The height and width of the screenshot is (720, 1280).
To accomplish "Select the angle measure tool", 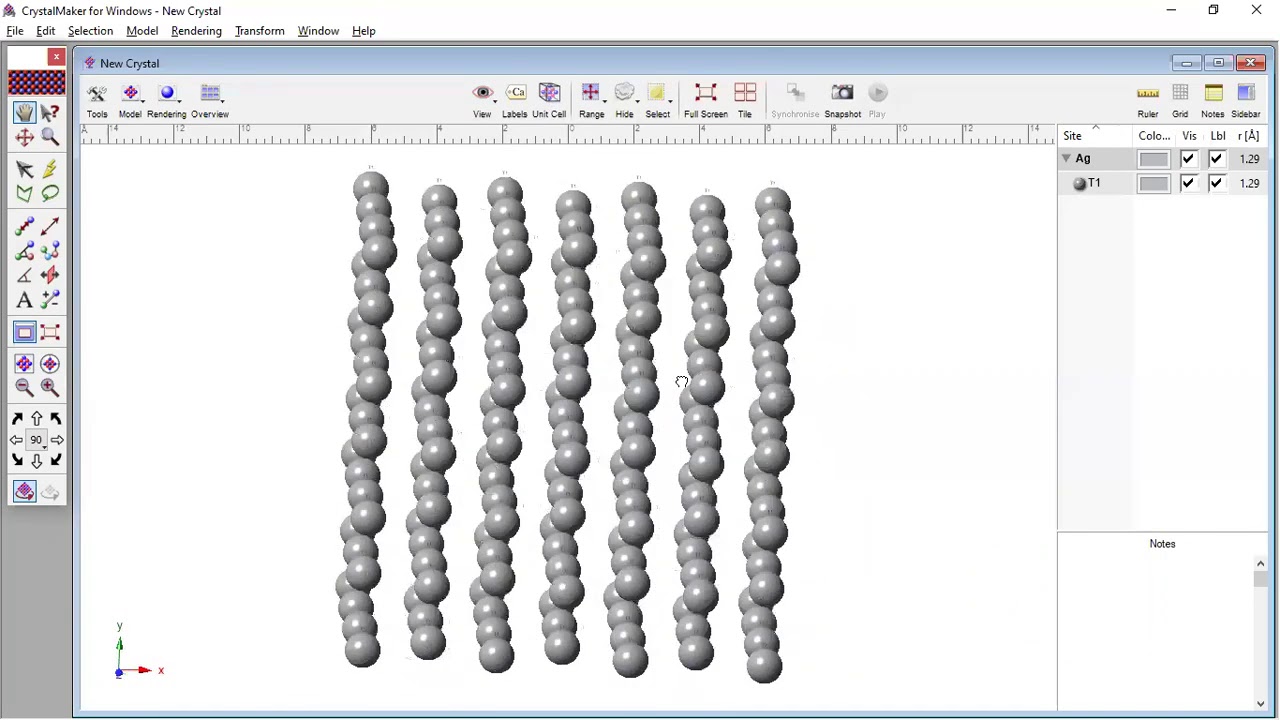I will [24, 275].
